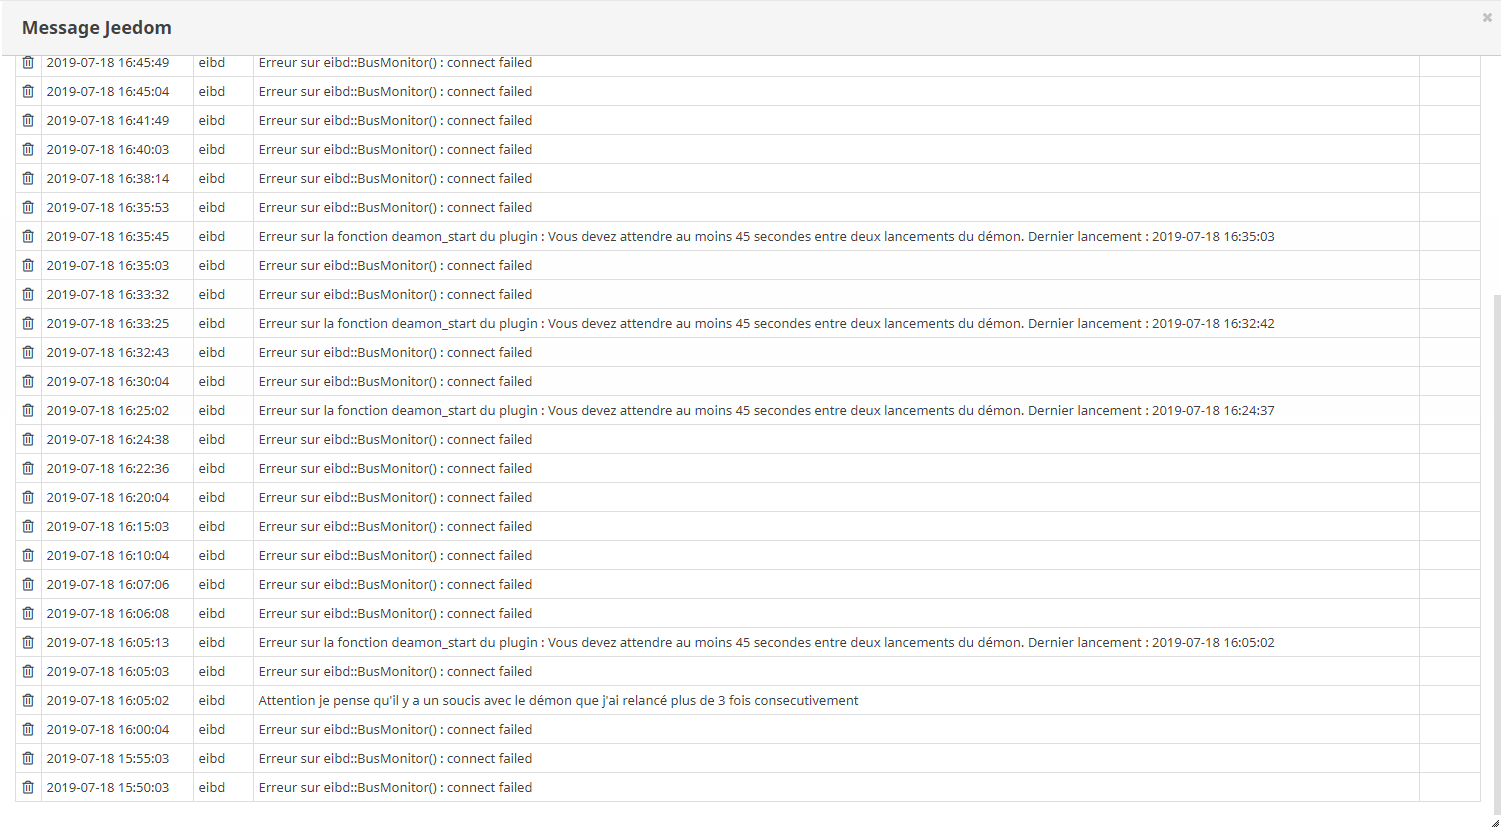Delete message dated 2019-07-18 16:22:36
Screen dimensions: 1501x828
(28, 468)
